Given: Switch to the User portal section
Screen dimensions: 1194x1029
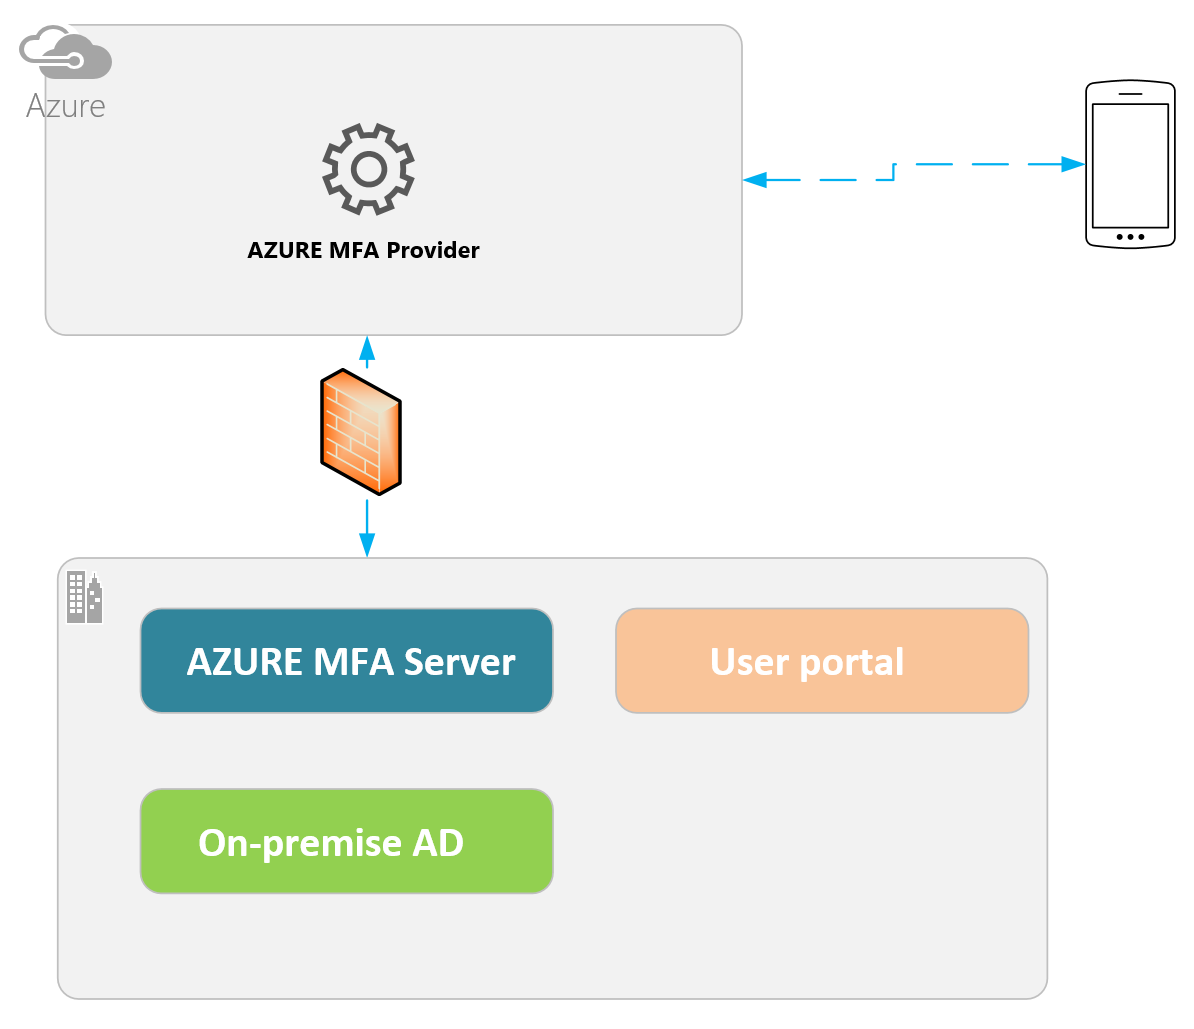Looking at the screenshot, I should [x=821, y=661].
